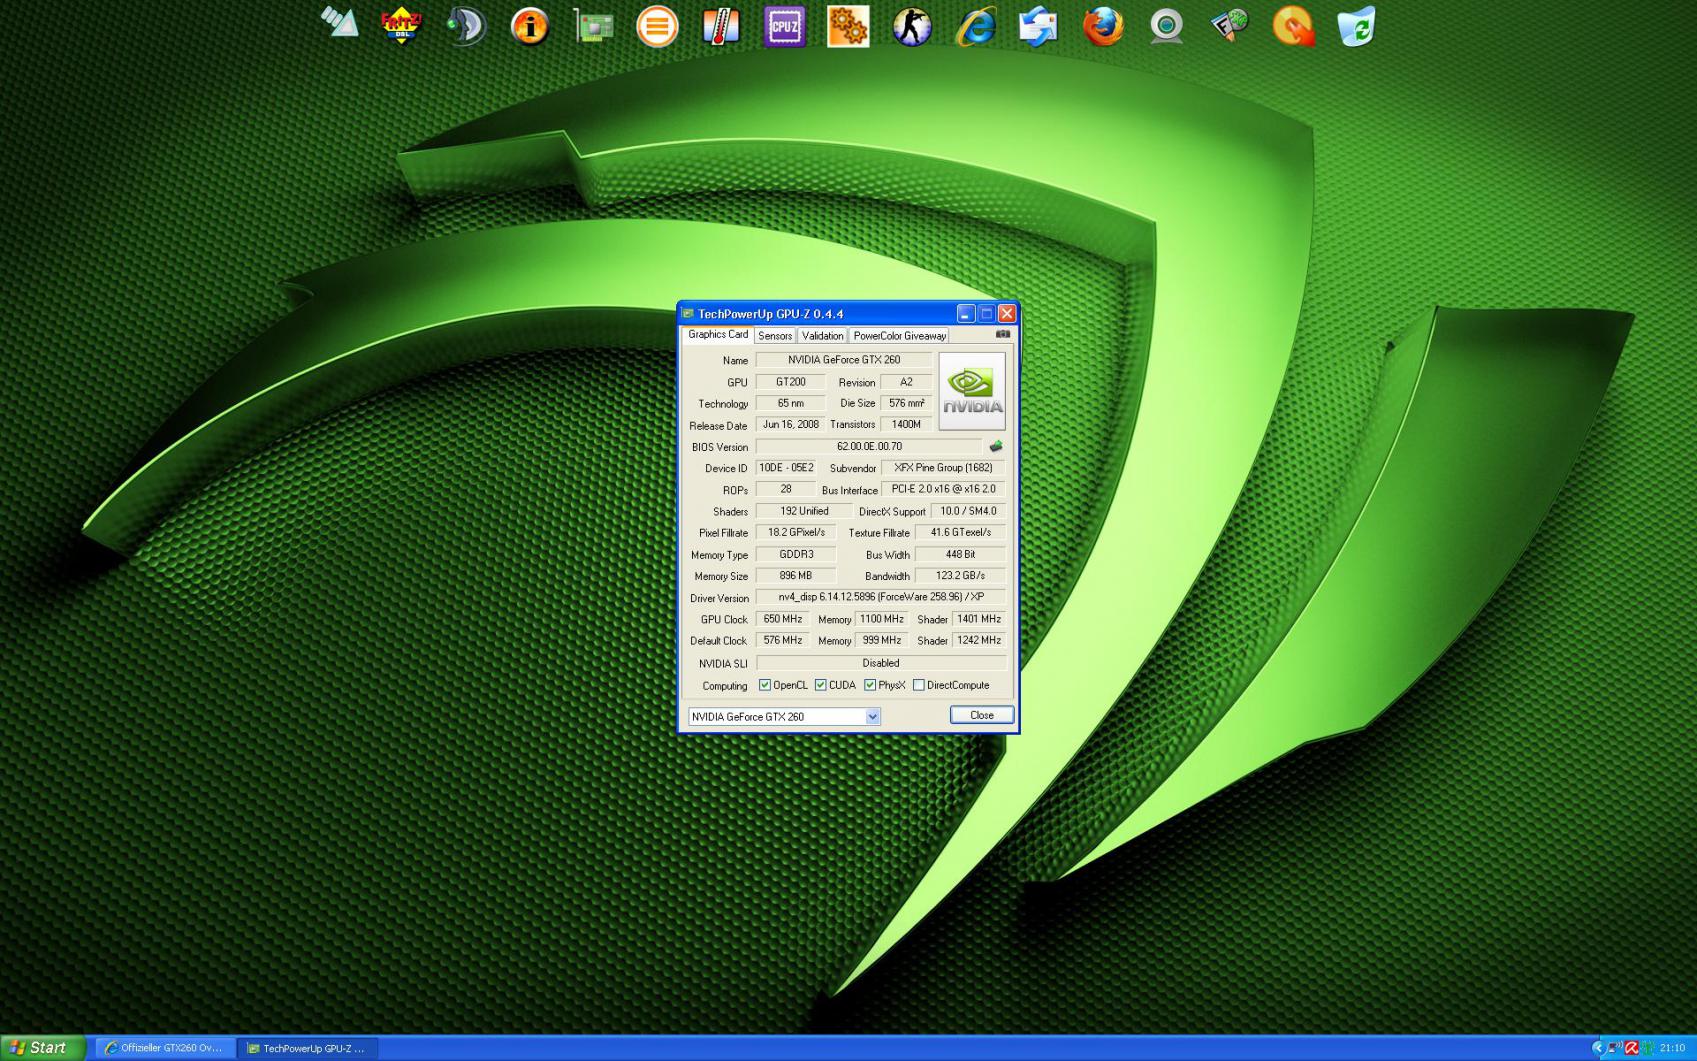Open Firefox from the top dock
Screen dimensions: 1697x1061
(1102, 27)
